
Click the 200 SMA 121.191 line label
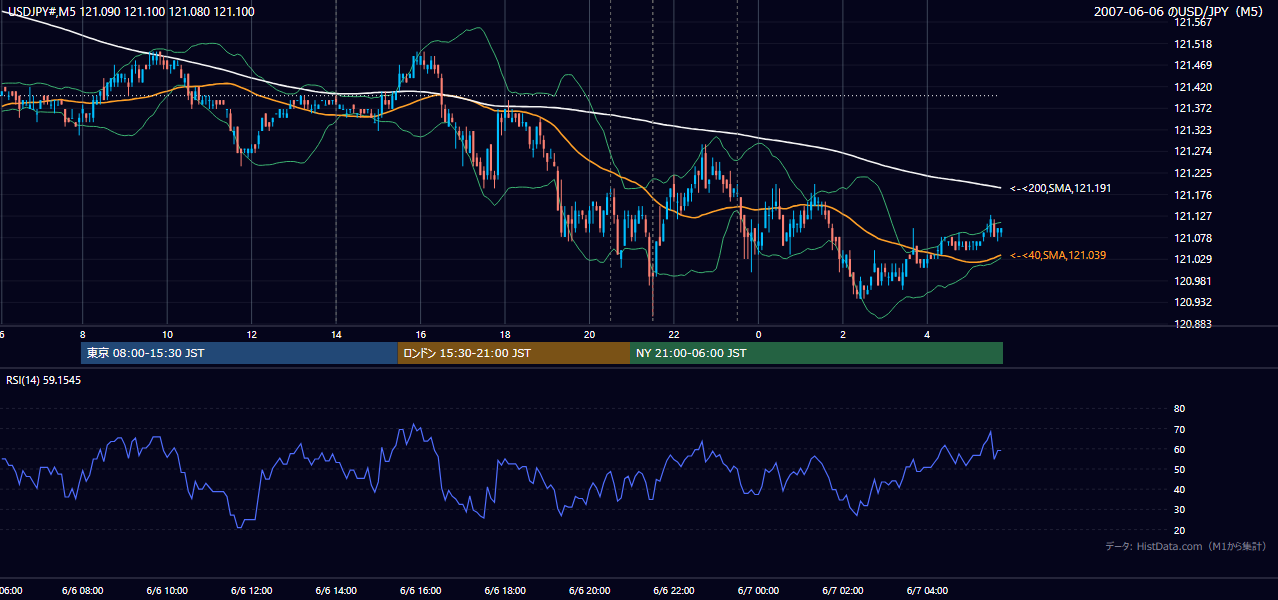coord(1060,188)
